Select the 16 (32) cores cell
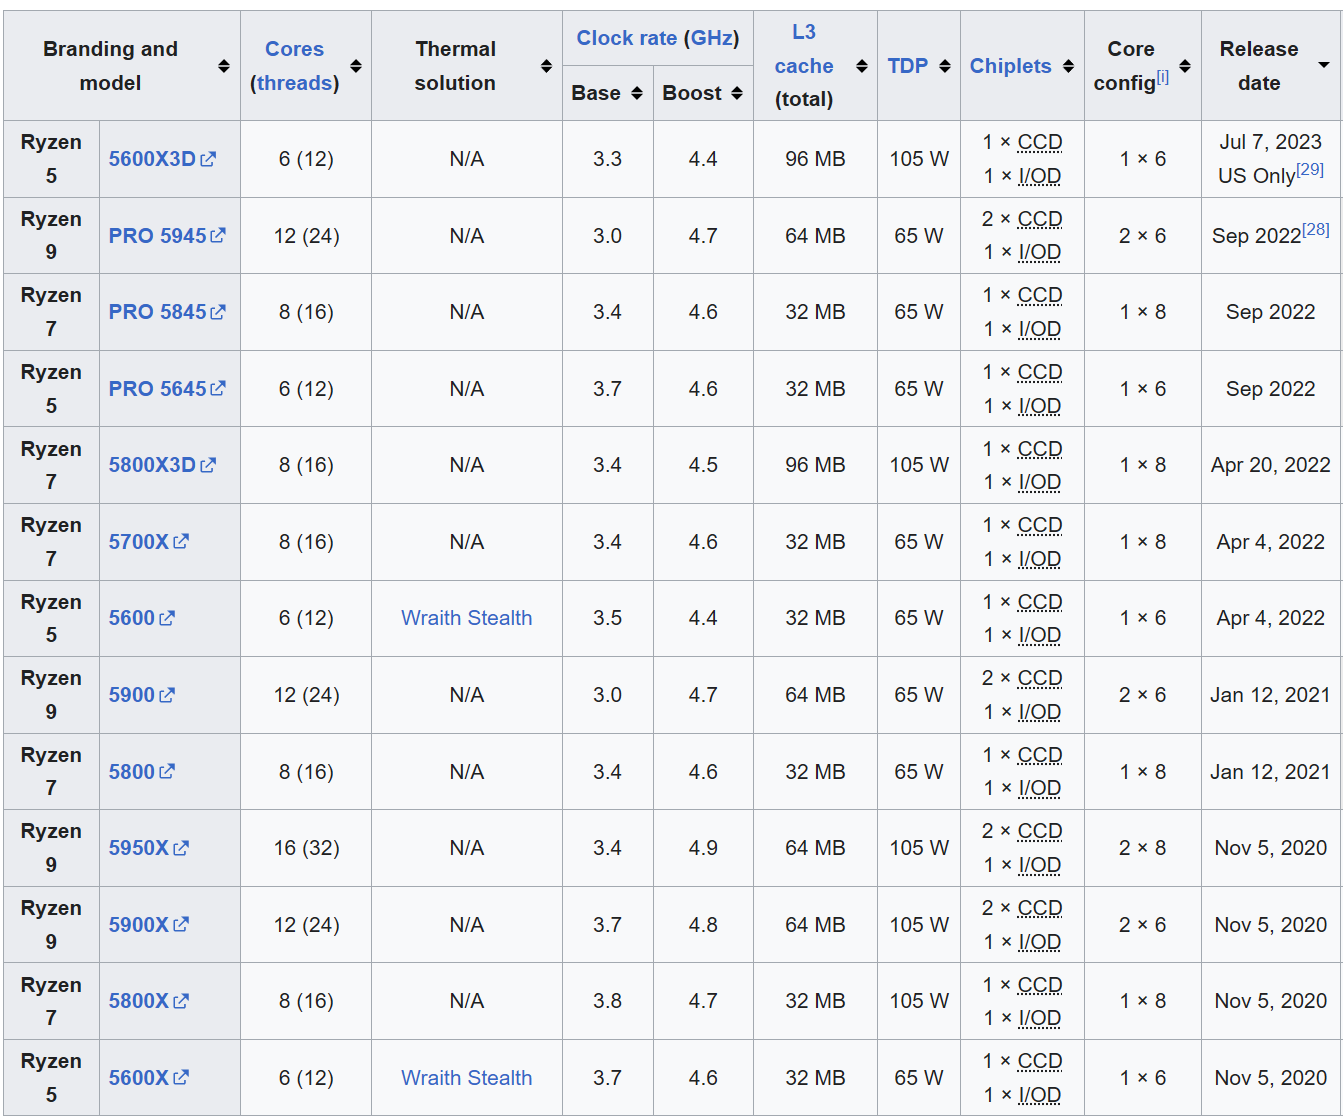 pos(307,848)
